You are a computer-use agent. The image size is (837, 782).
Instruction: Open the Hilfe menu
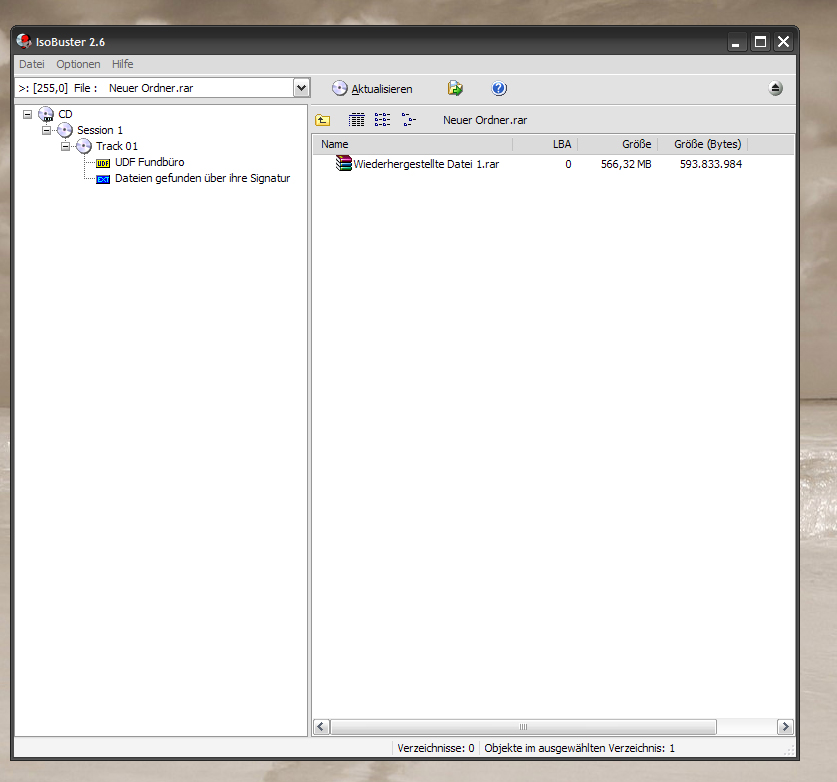tap(122, 64)
